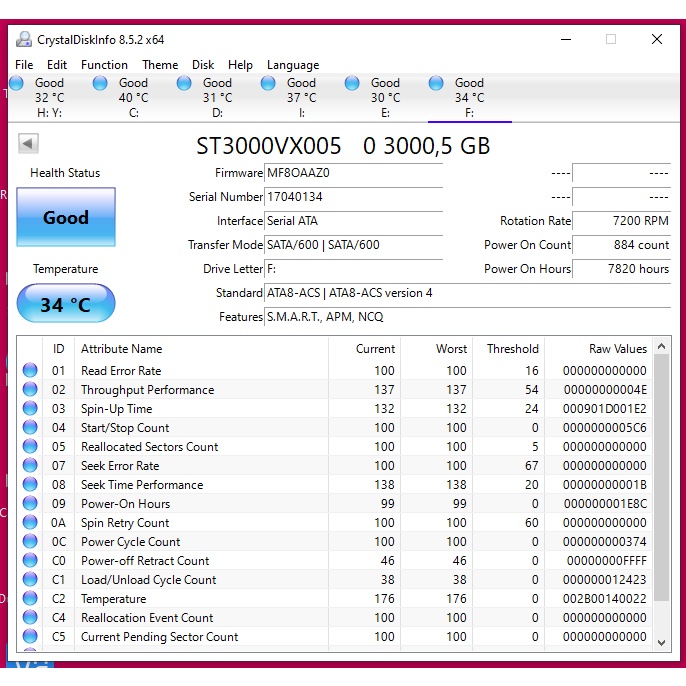686x686 pixels.
Task: Click the Standard field ATA8-ACS
Action: 467,293
